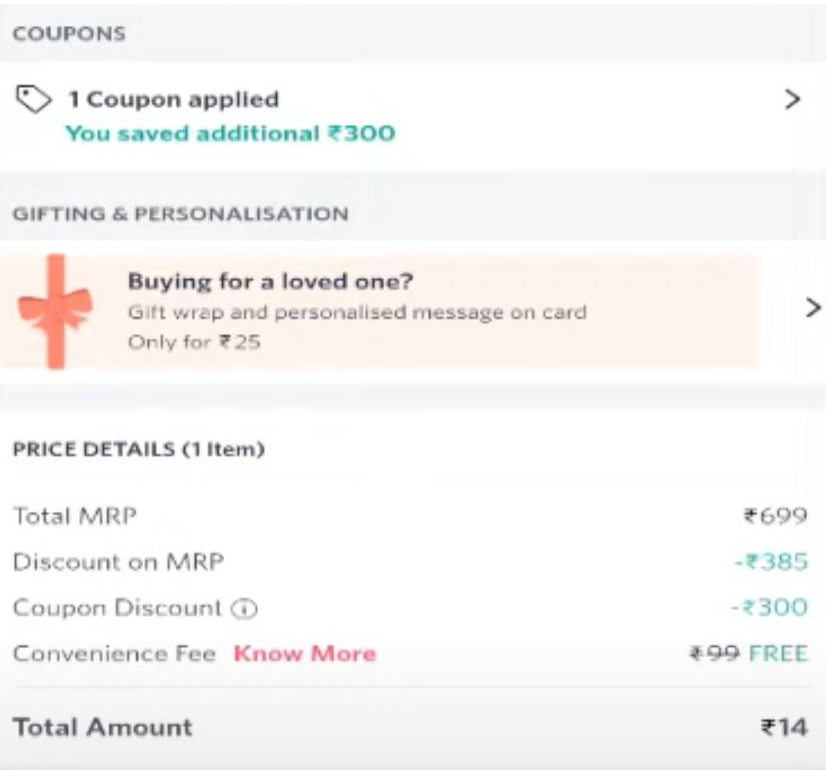Open the Know More convenience fee link
This screenshot has height=770, width=826.
coord(305,654)
